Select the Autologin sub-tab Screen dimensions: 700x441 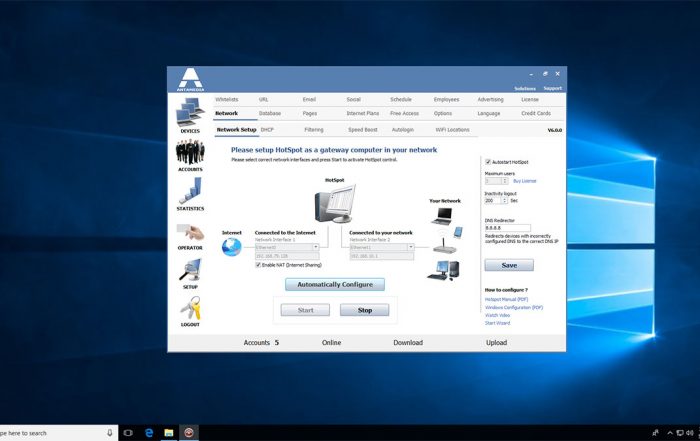(x=403, y=130)
